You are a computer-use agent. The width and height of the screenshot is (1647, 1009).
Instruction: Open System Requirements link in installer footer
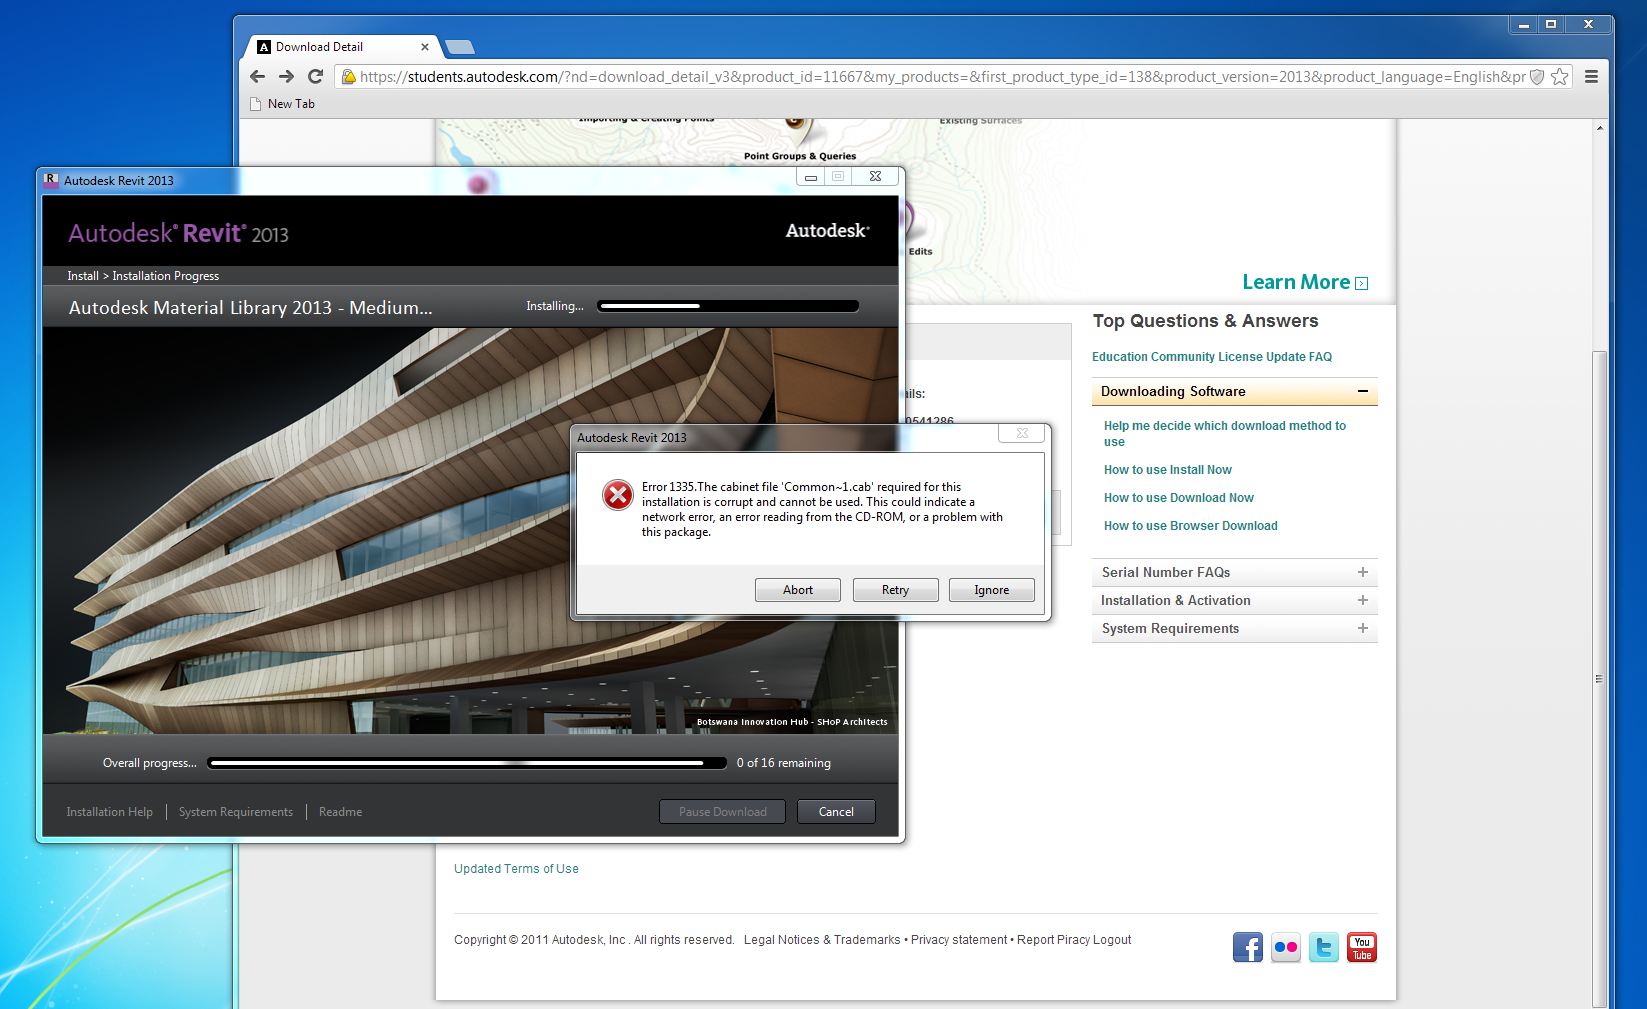236,812
